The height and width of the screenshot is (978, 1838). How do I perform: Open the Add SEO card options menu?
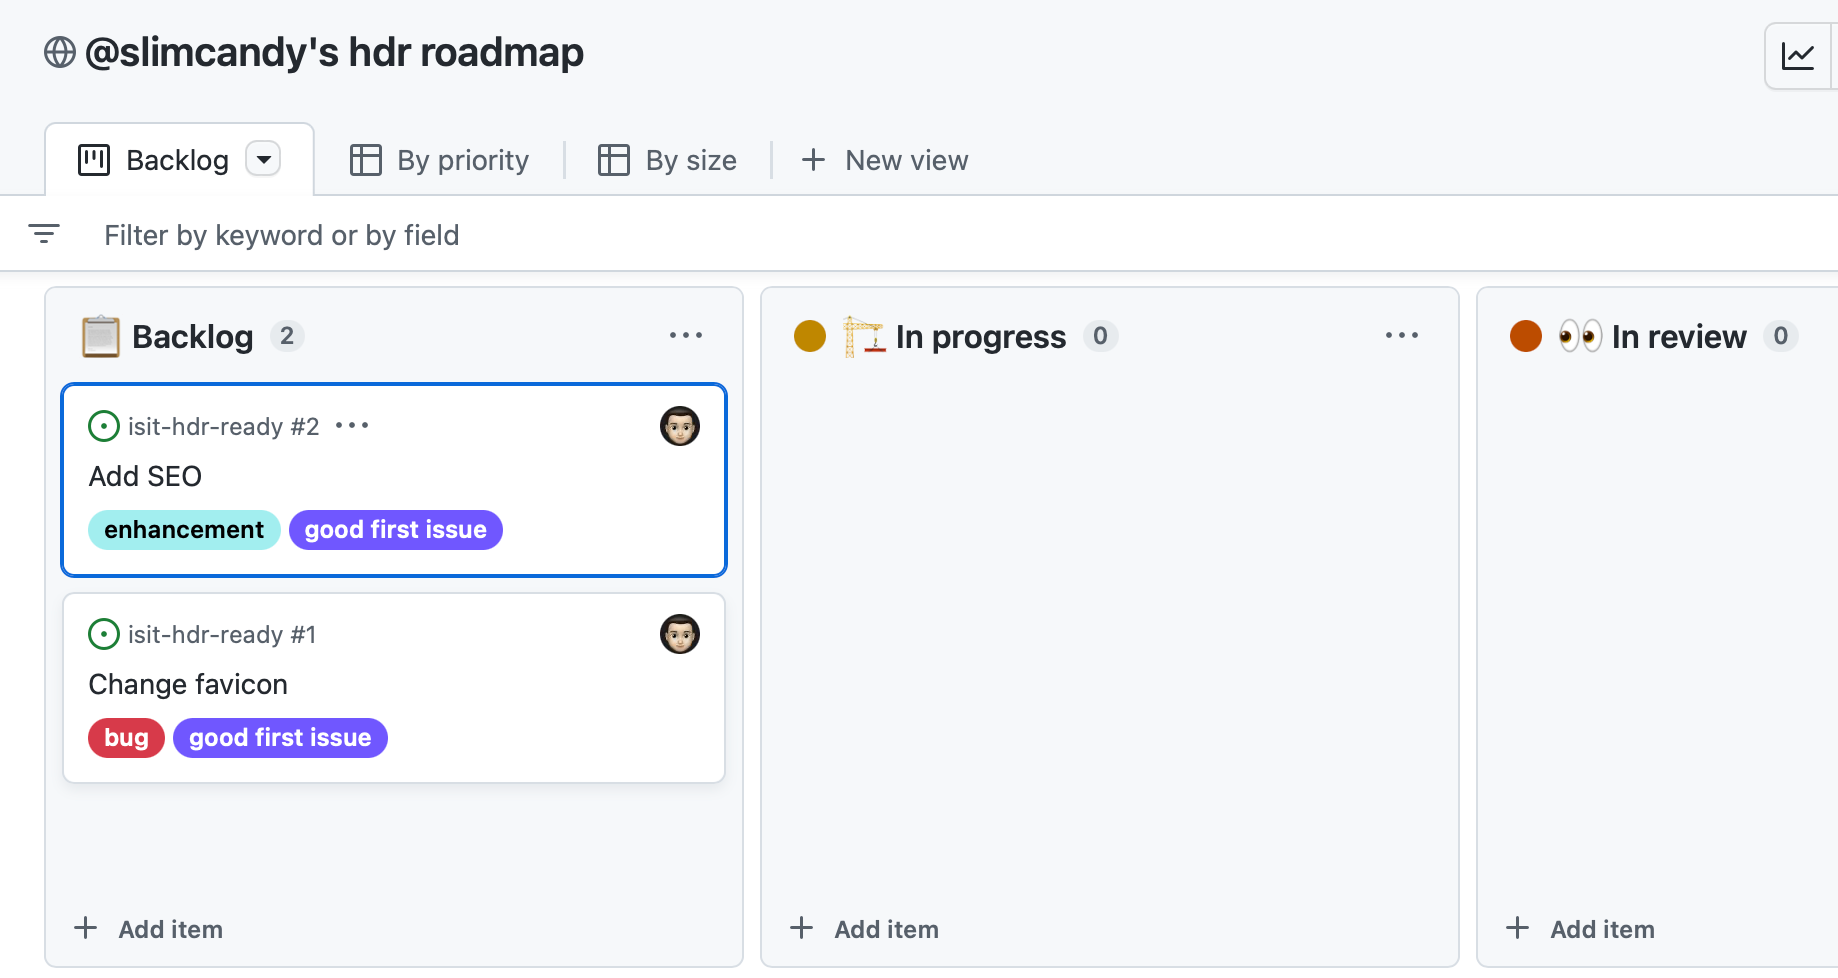pyautogui.click(x=352, y=426)
